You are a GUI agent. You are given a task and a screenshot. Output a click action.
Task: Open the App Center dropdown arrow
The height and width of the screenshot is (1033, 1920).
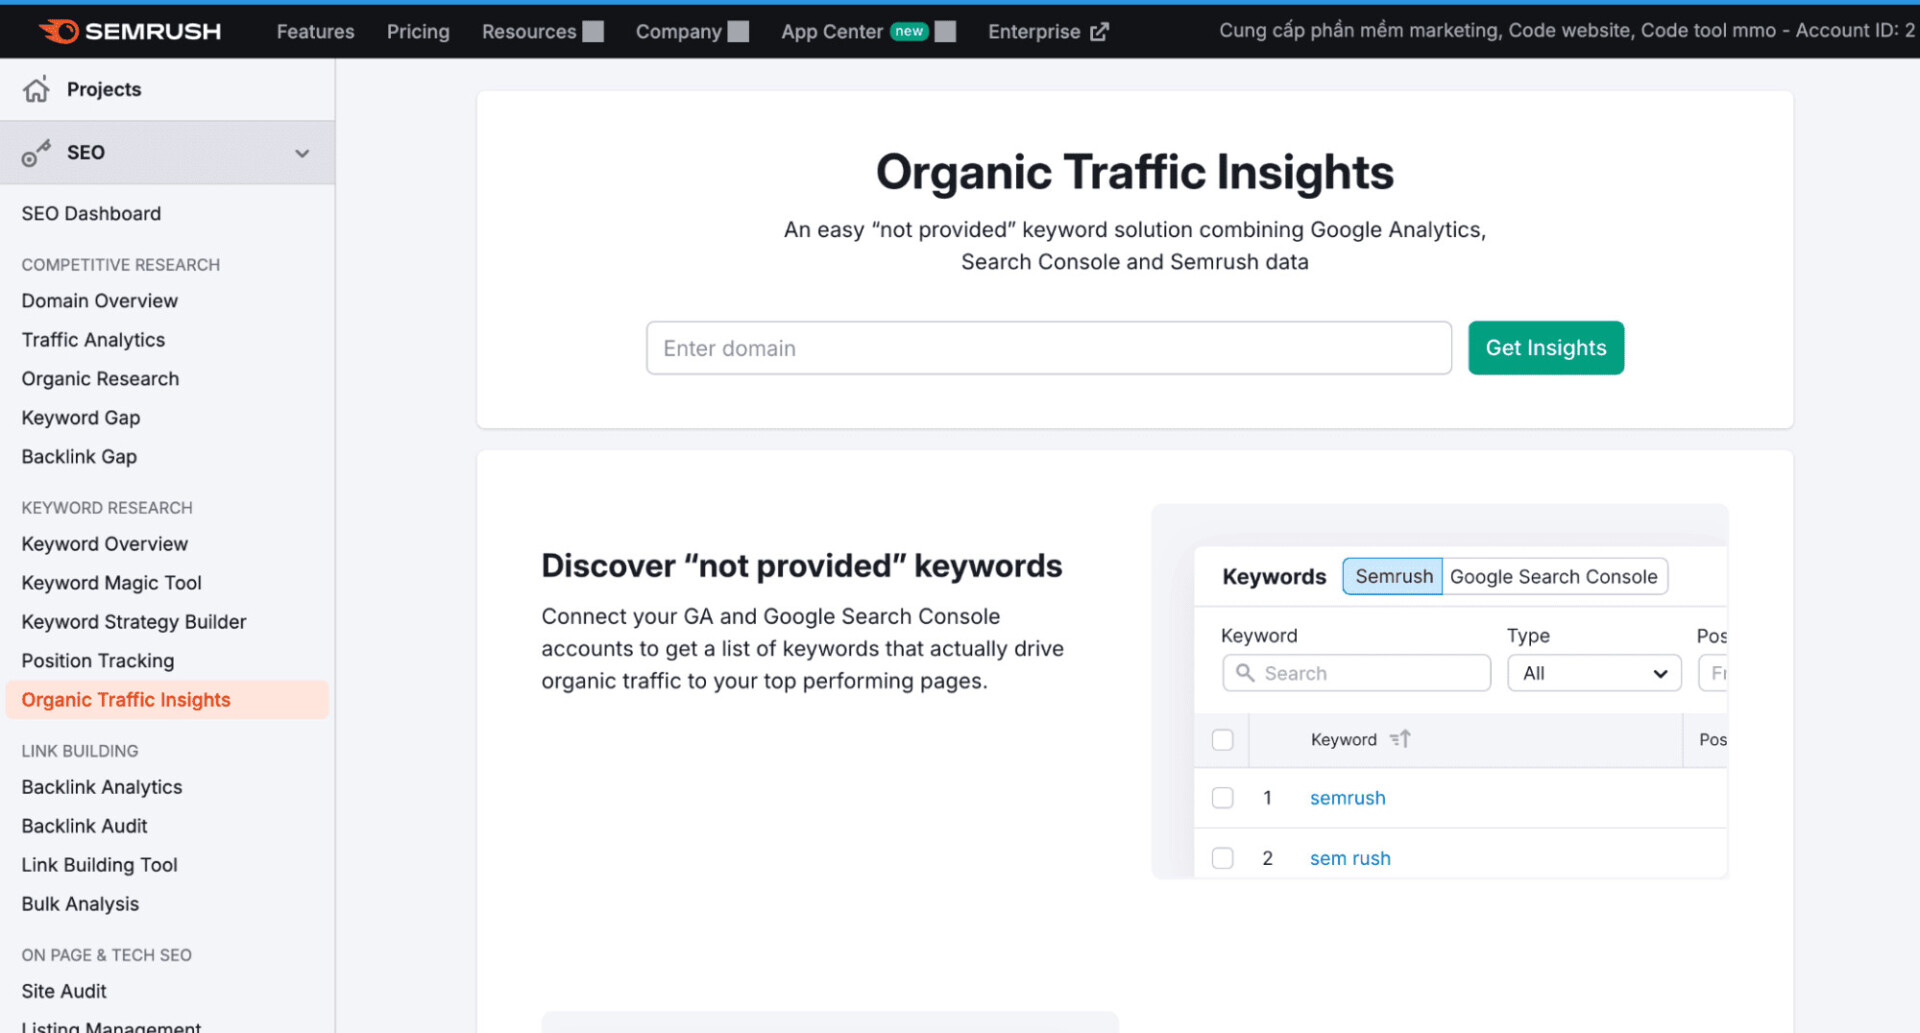(945, 32)
